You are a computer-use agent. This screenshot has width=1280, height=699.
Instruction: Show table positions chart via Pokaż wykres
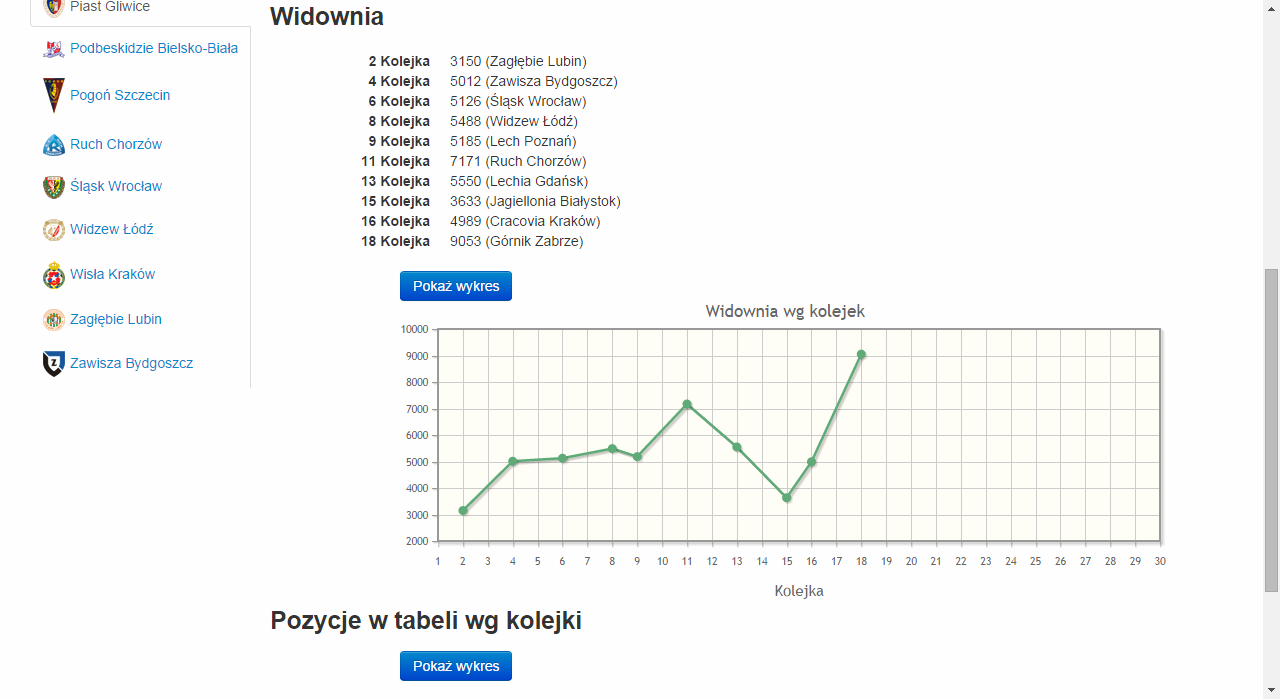point(455,666)
